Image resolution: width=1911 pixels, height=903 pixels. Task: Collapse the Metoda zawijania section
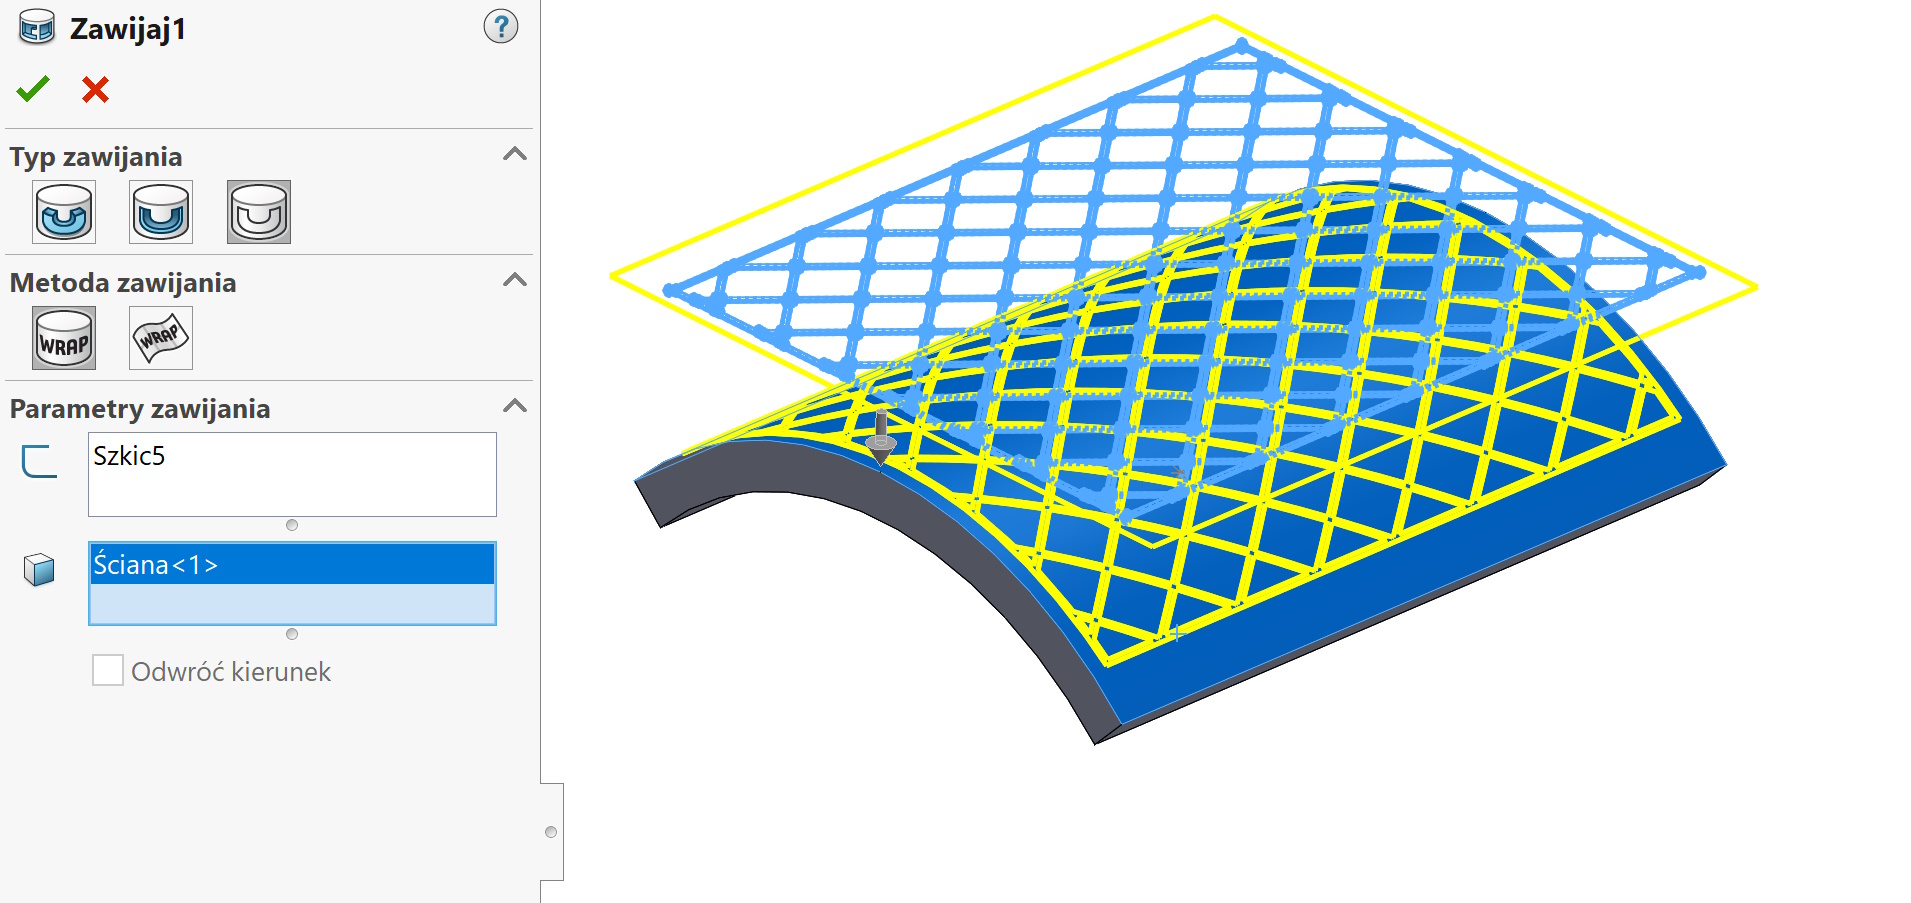(516, 281)
